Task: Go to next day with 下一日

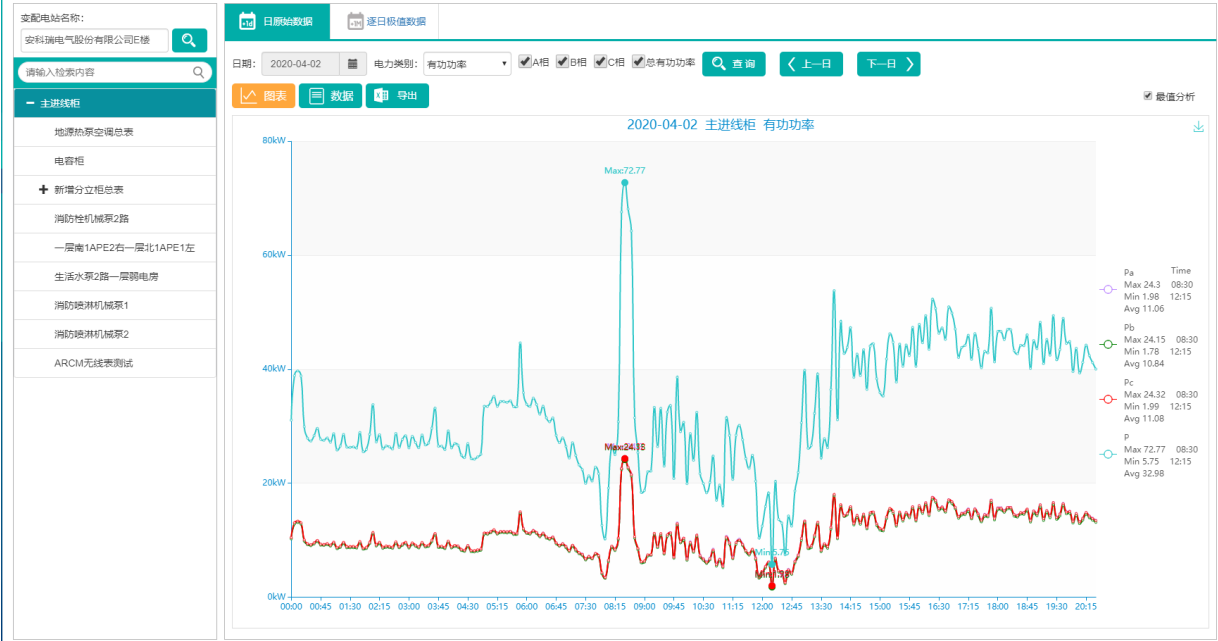Action: [888, 64]
